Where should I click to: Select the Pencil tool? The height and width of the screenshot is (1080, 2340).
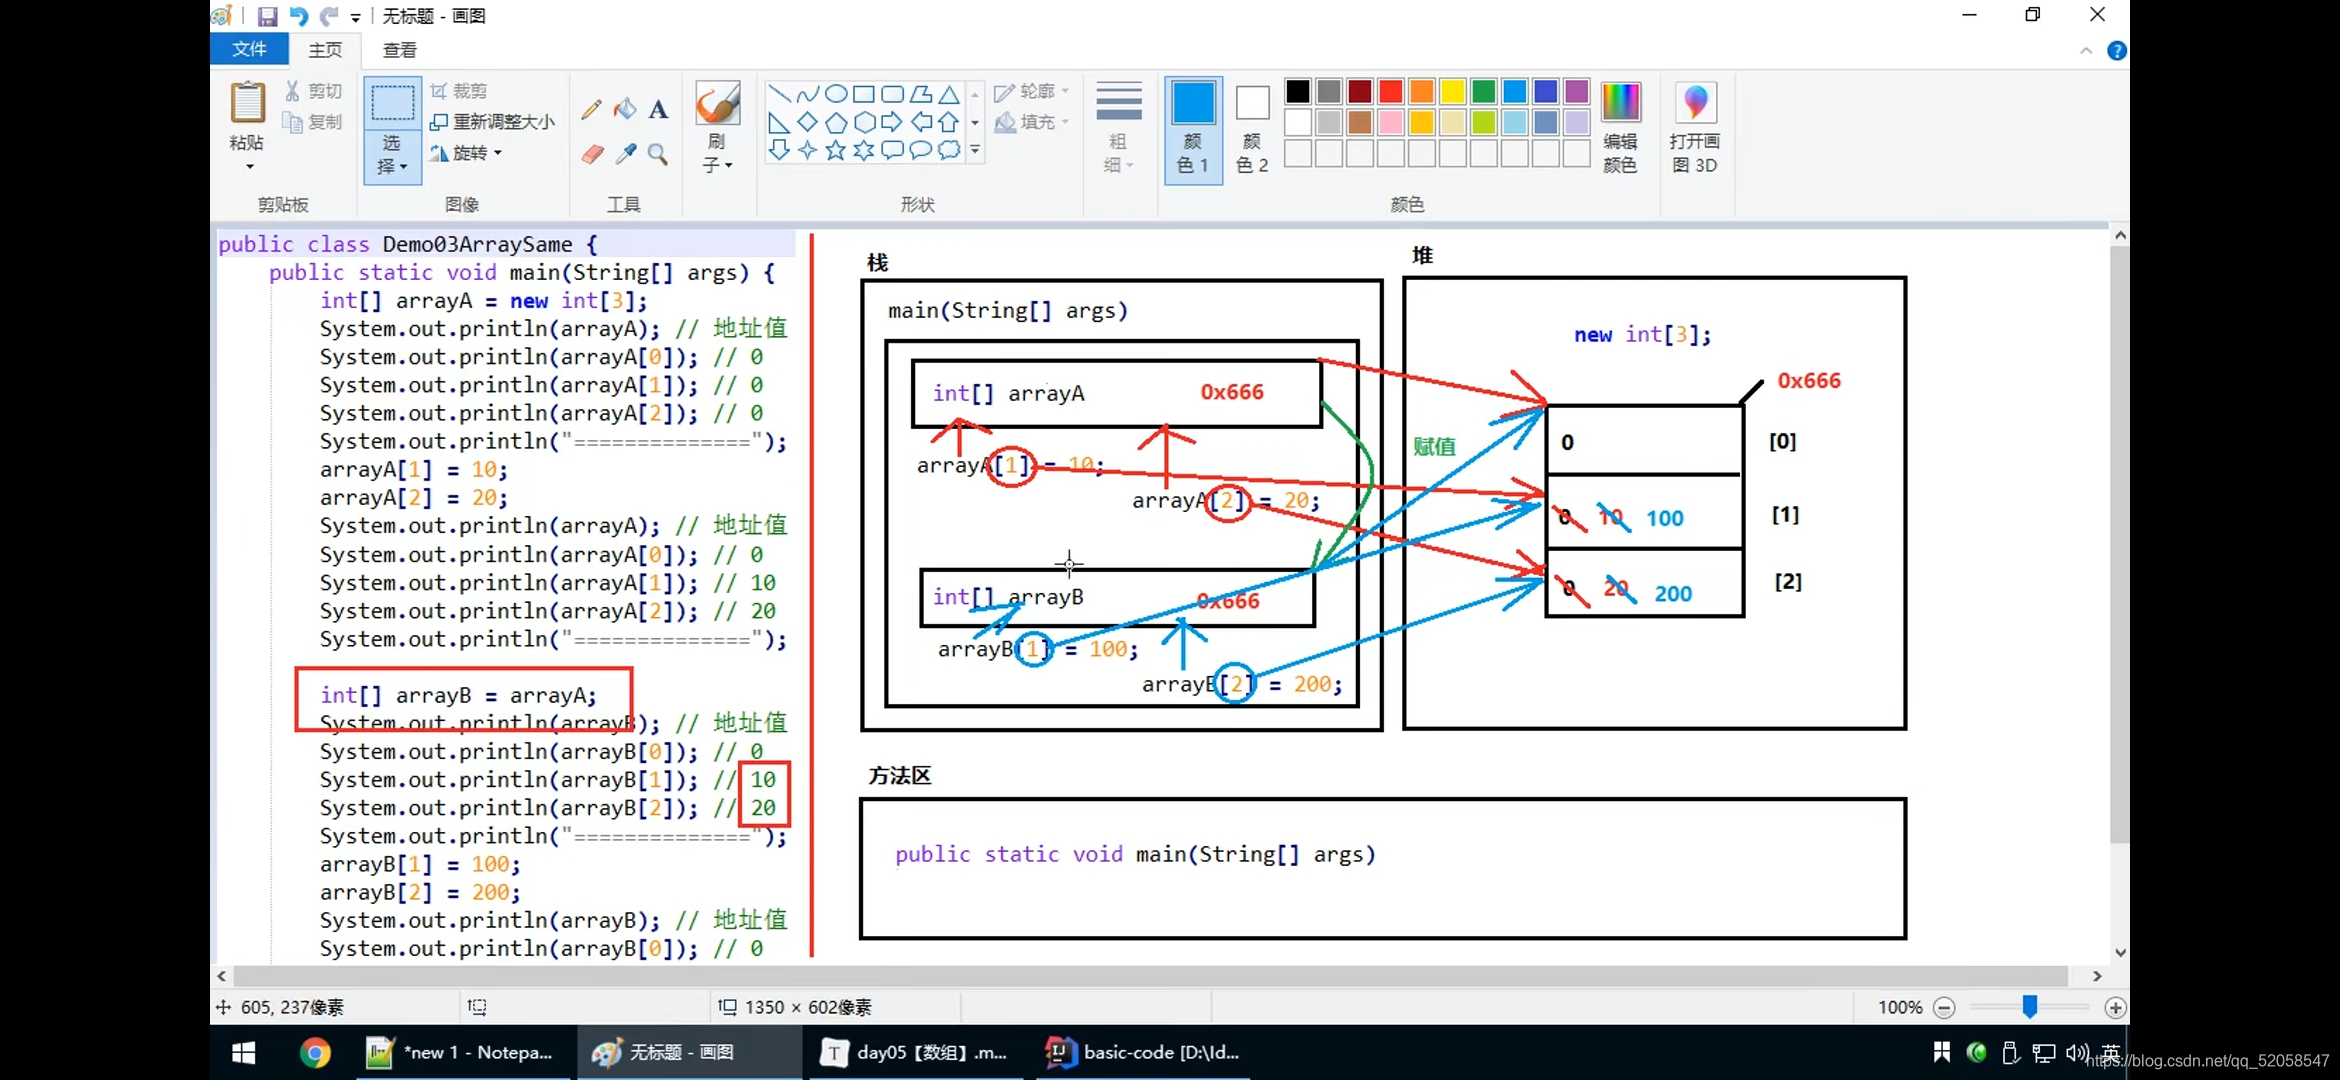(591, 109)
